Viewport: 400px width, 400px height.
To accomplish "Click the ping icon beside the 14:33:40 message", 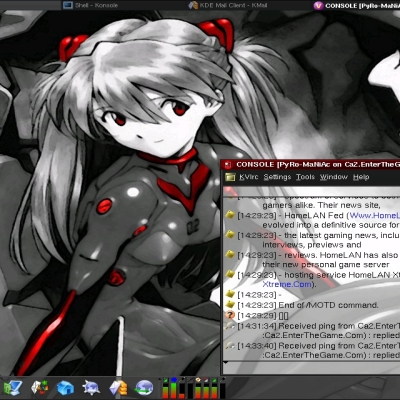I will click(230, 346).
